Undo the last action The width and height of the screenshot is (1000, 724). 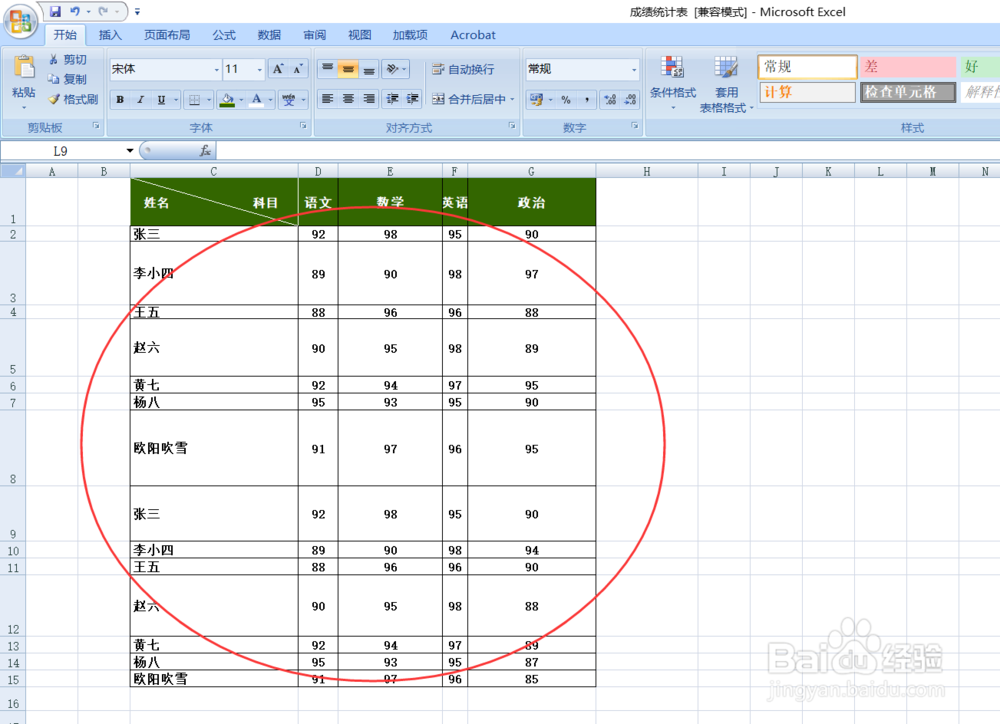coord(75,11)
